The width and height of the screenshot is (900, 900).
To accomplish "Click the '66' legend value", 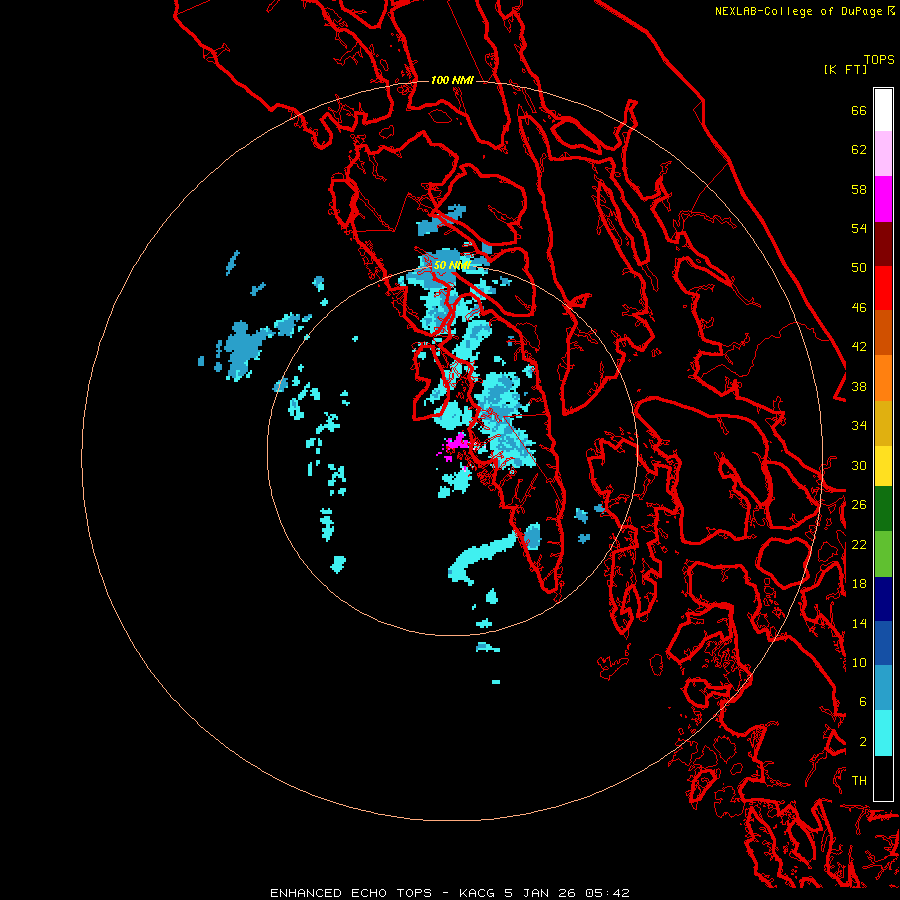I will (859, 110).
